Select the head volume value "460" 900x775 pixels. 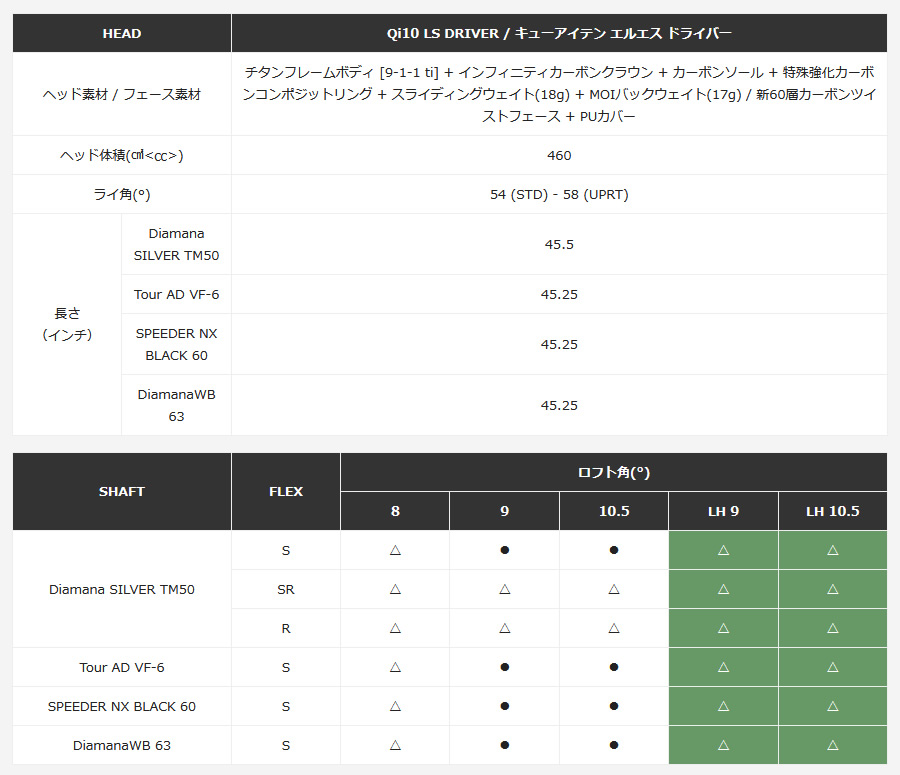tap(559, 156)
